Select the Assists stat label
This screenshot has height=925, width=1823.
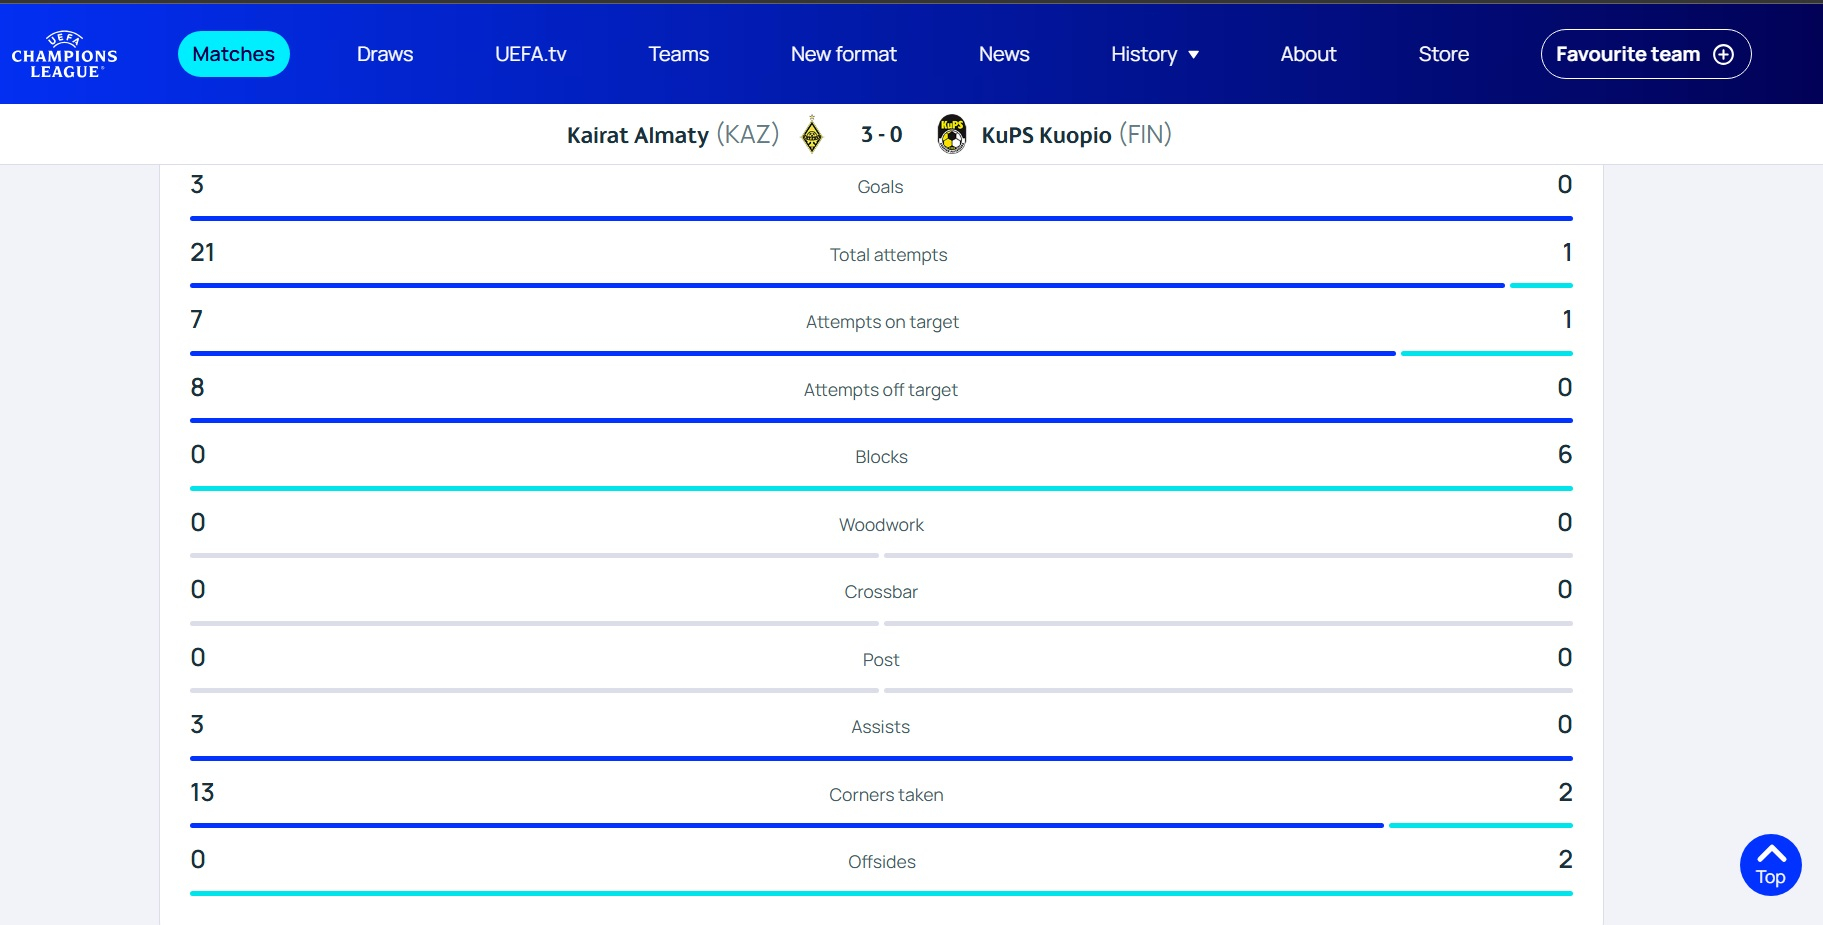click(x=881, y=727)
